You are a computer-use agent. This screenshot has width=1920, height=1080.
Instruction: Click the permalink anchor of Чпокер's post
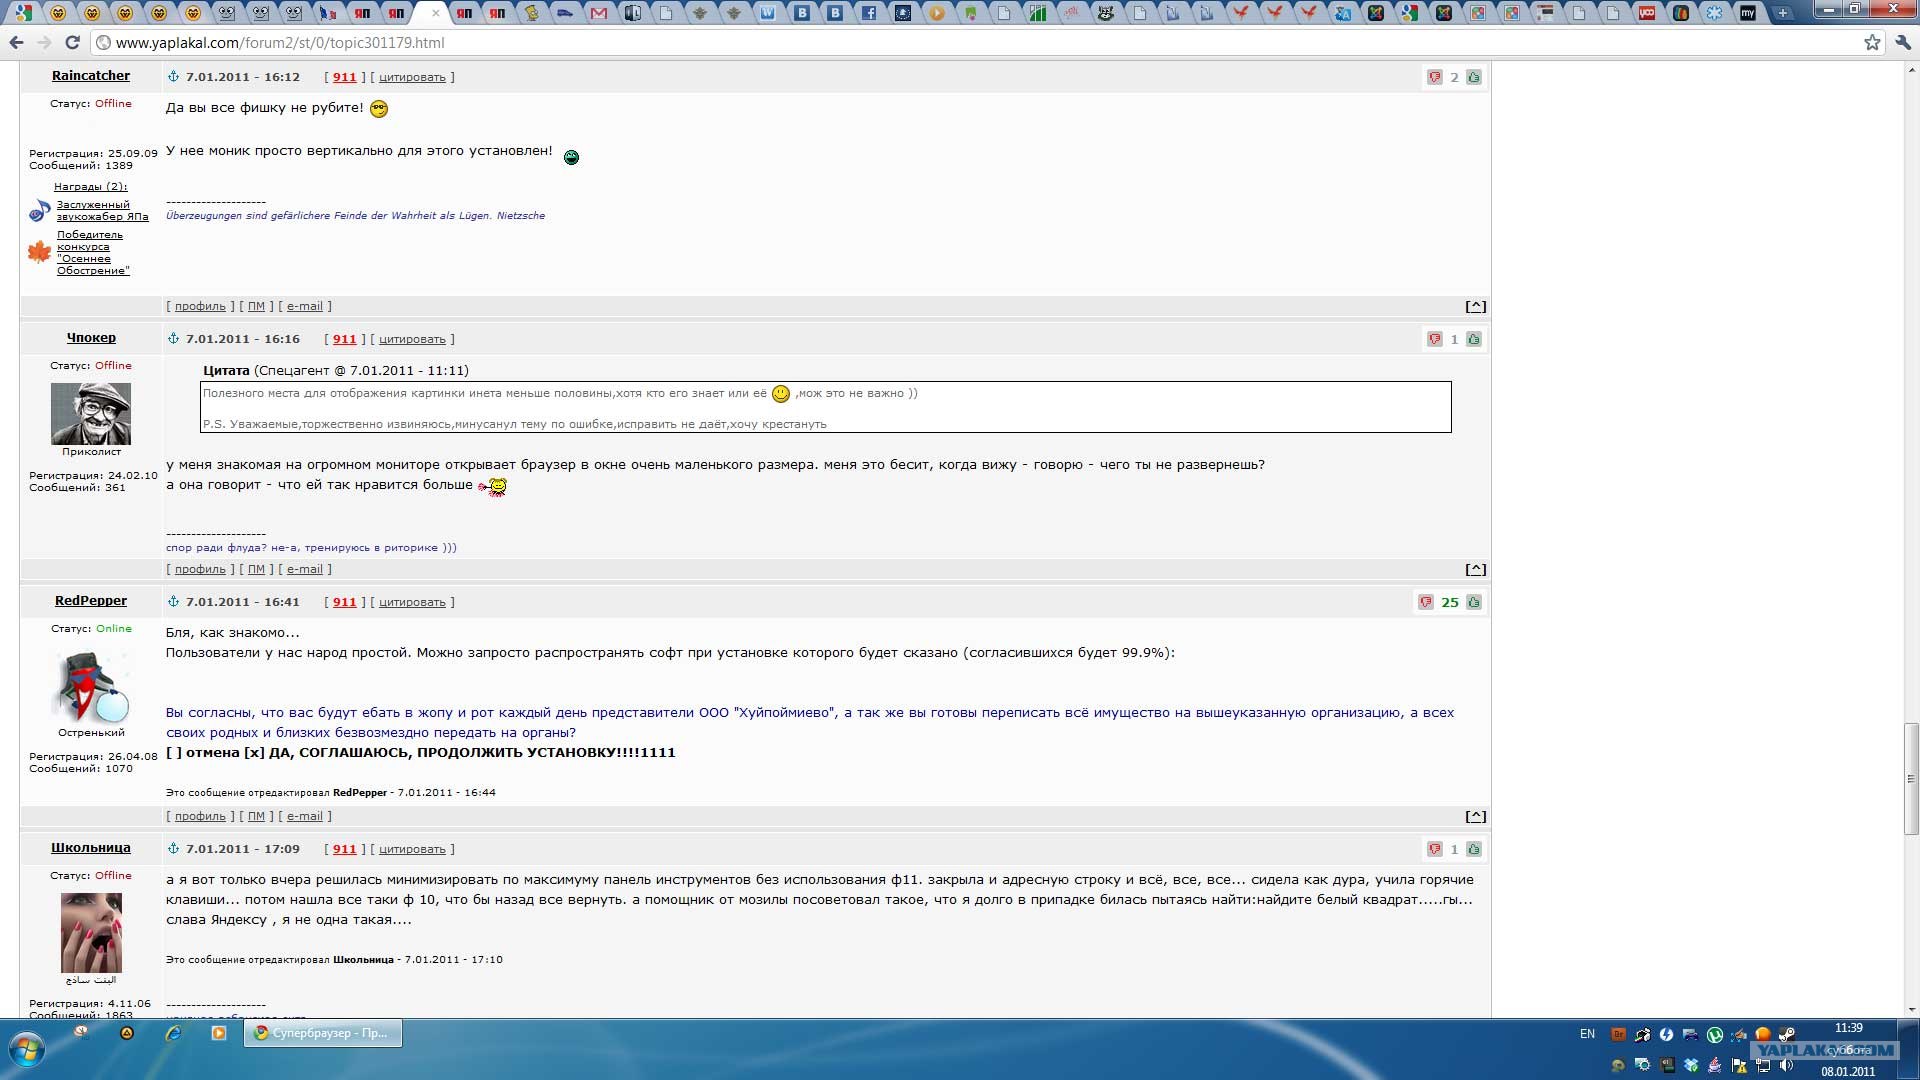pos(173,339)
